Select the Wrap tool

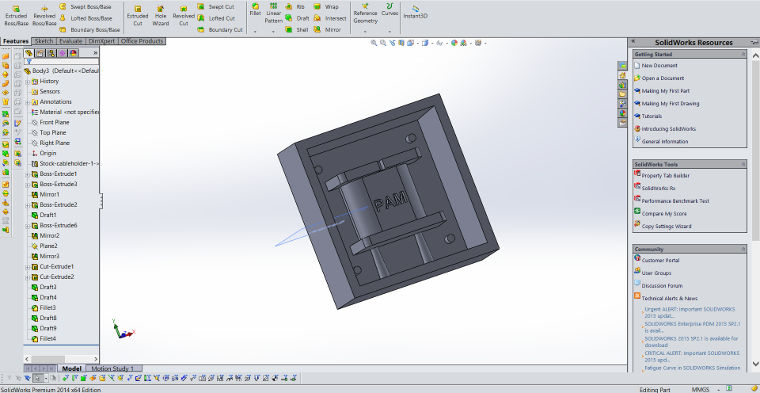tap(326, 7)
